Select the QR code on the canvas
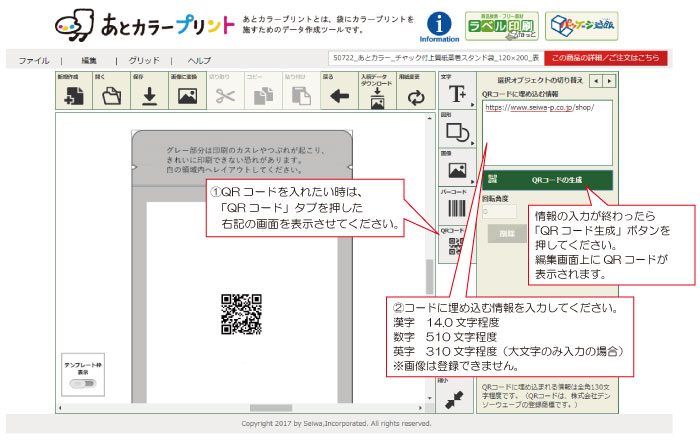 241,314
